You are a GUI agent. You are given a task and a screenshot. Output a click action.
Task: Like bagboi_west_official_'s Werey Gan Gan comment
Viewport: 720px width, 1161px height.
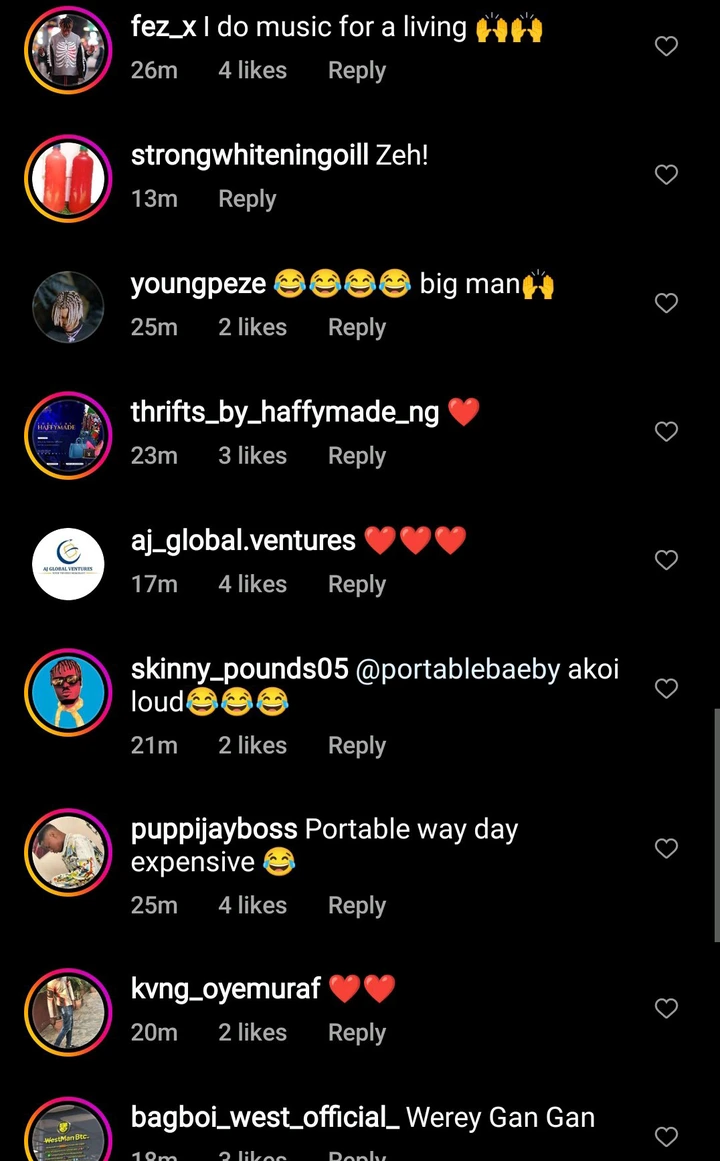coord(666,1136)
